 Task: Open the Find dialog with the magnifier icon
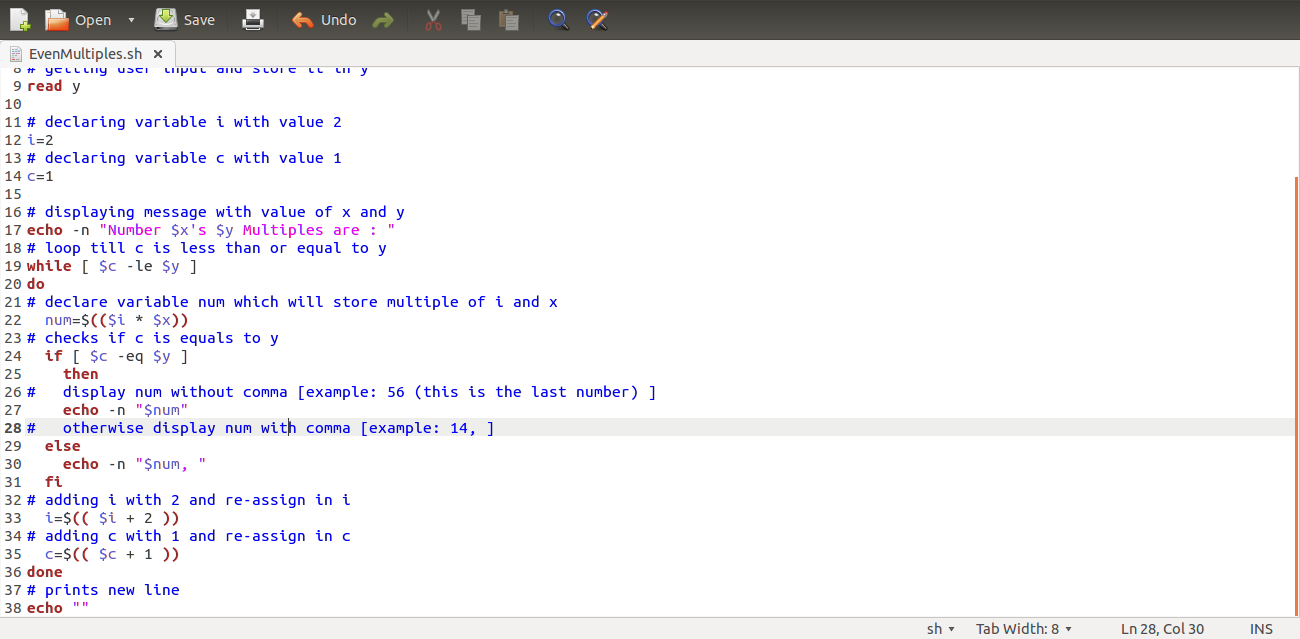pos(559,19)
